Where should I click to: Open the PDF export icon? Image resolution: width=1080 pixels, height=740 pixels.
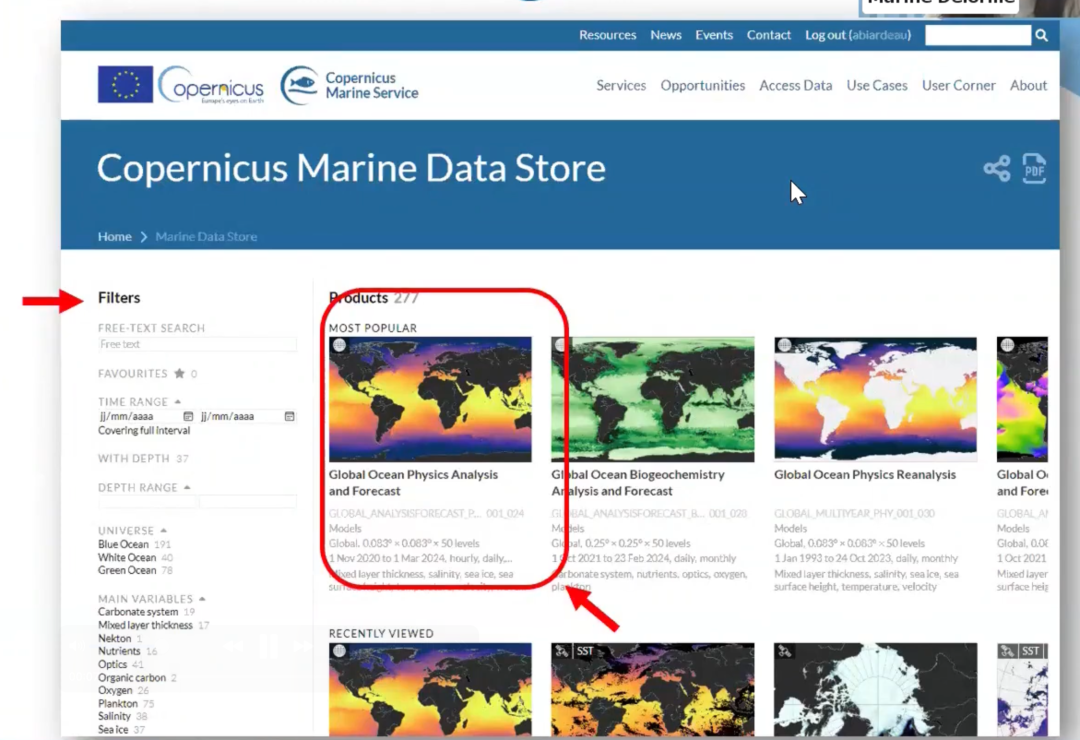click(1034, 168)
